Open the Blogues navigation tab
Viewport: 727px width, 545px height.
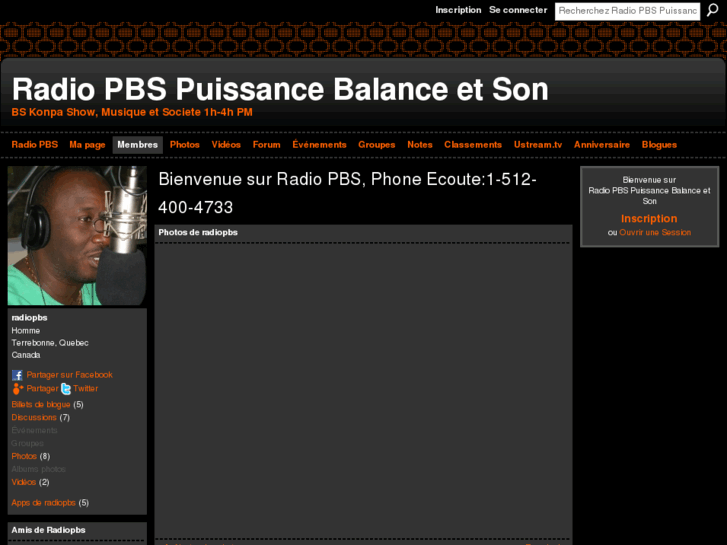659,145
